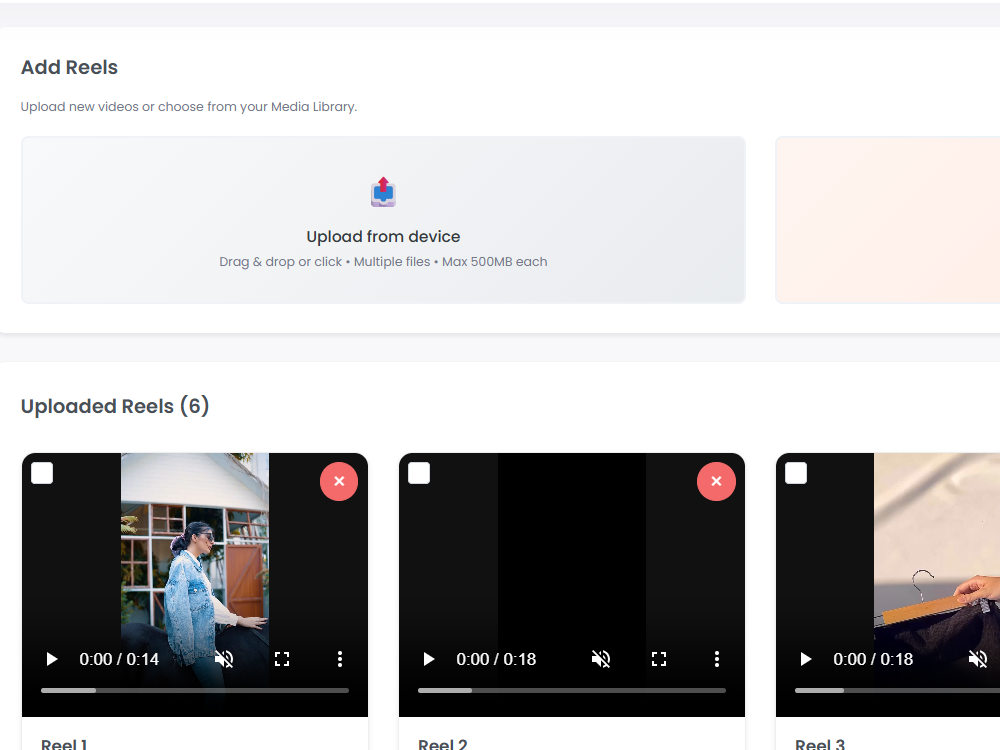The height and width of the screenshot is (750, 1000).
Task: Select the Reel 2 checkbox
Action: (x=419, y=473)
